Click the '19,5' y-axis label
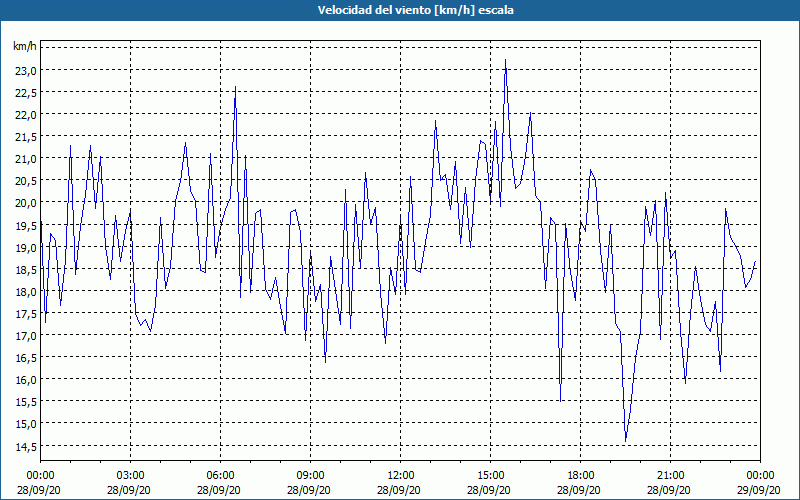Viewport: 800px width, 500px height. coord(27,225)
